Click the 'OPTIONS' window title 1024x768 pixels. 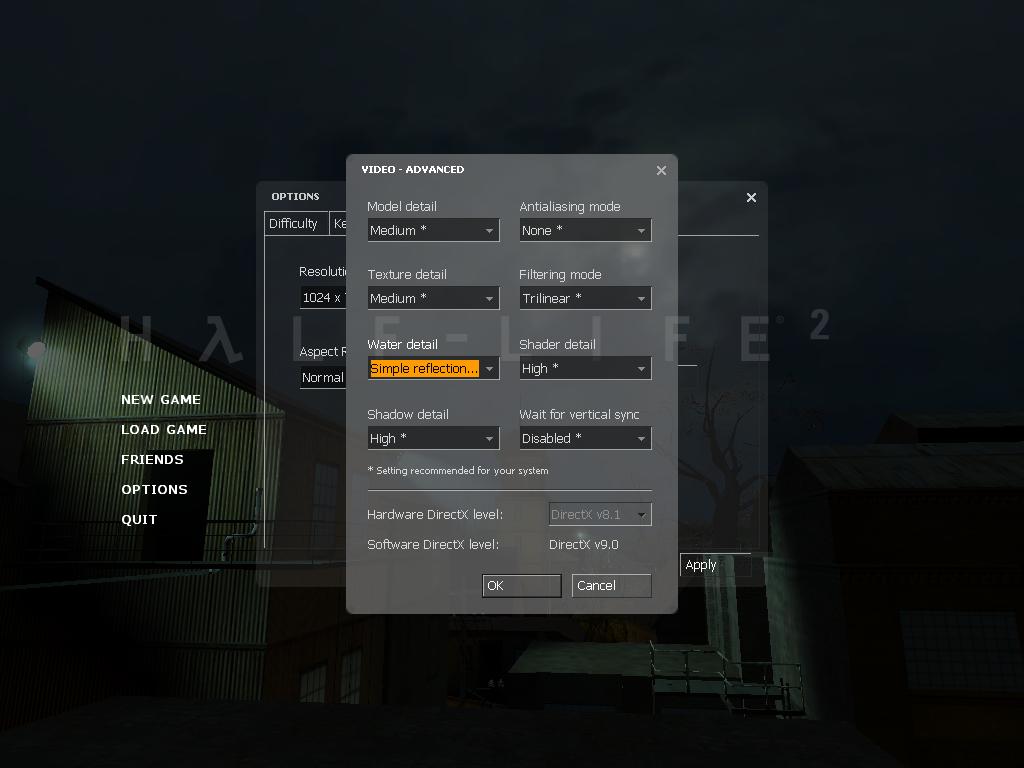coord(295,197)
